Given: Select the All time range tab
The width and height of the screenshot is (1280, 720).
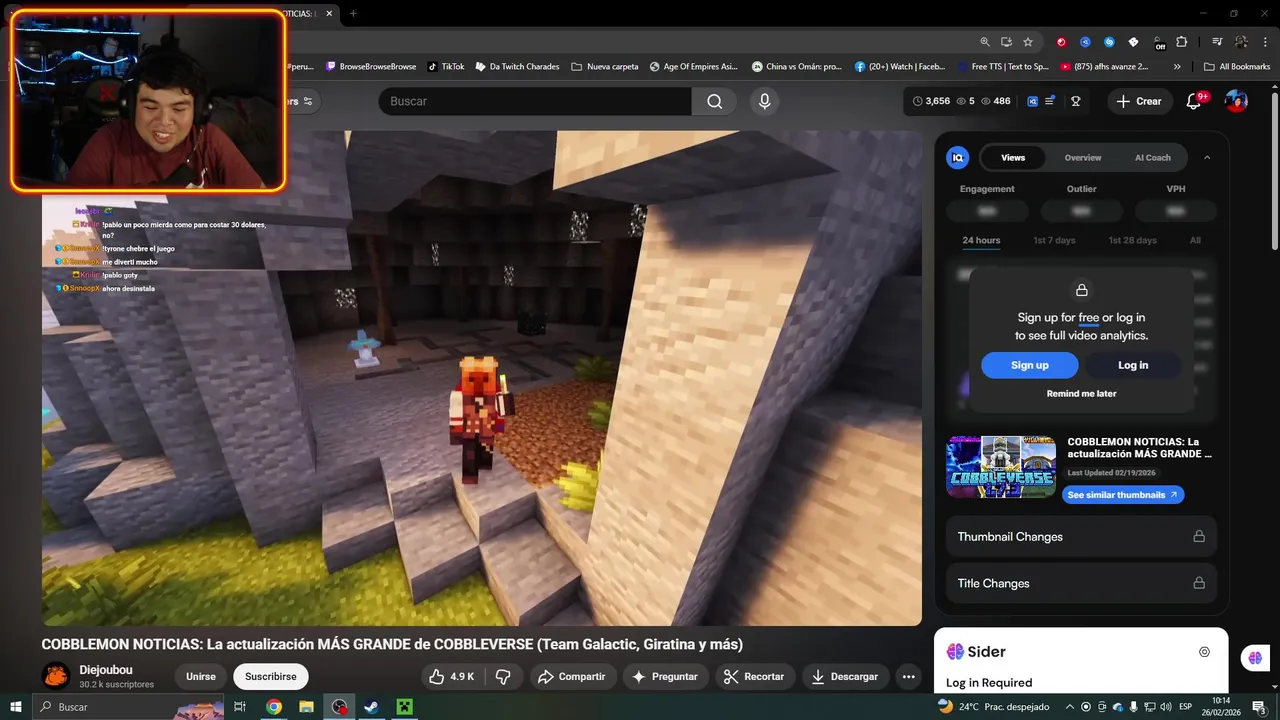Looking at the screenshot, I should point(1195,240).
